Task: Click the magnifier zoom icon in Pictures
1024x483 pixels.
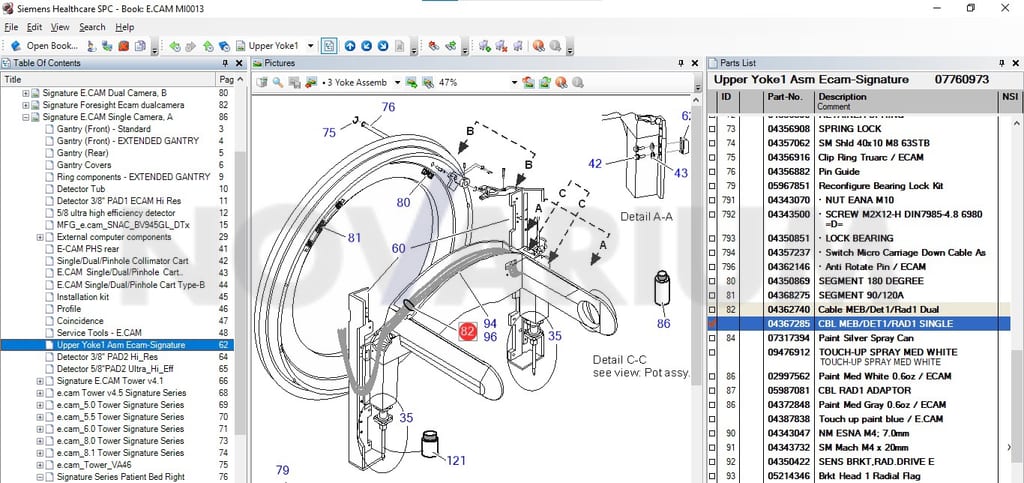Action: [x=278, y=82]
